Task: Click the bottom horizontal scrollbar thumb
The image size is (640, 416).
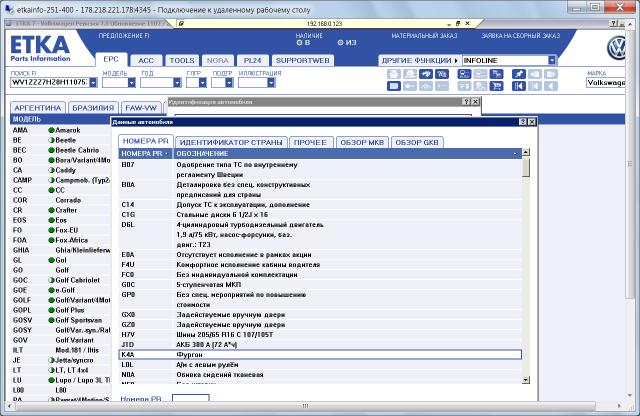Action: tap(305, 406)
